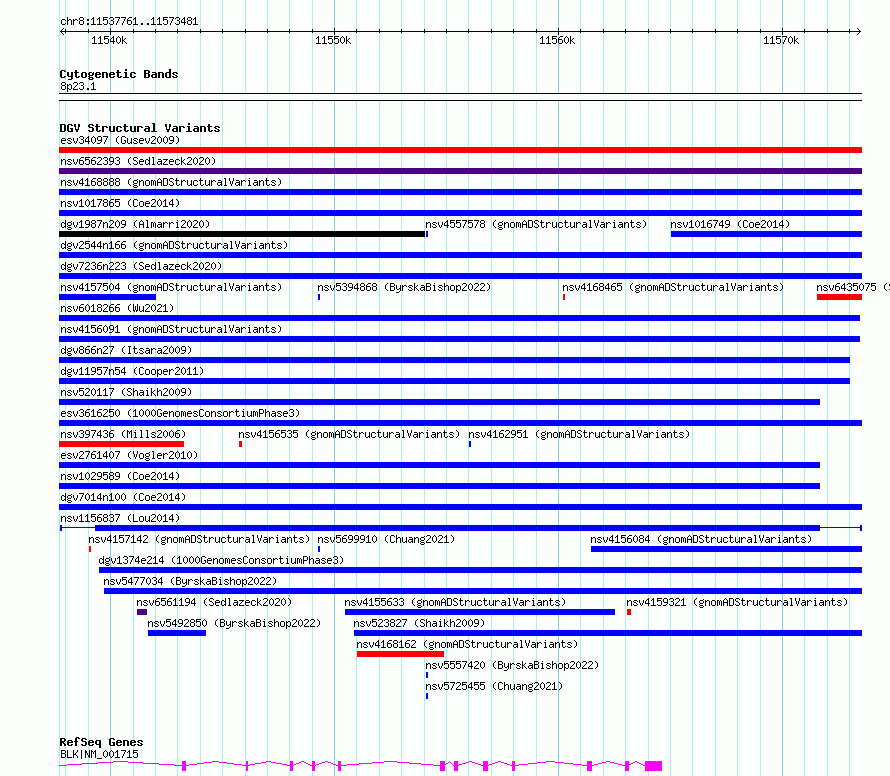Select the black dgv1987n209 (Almarri2020) bar
The height and width of the screenshot is (776, 890).
click(x=242, y=234)
